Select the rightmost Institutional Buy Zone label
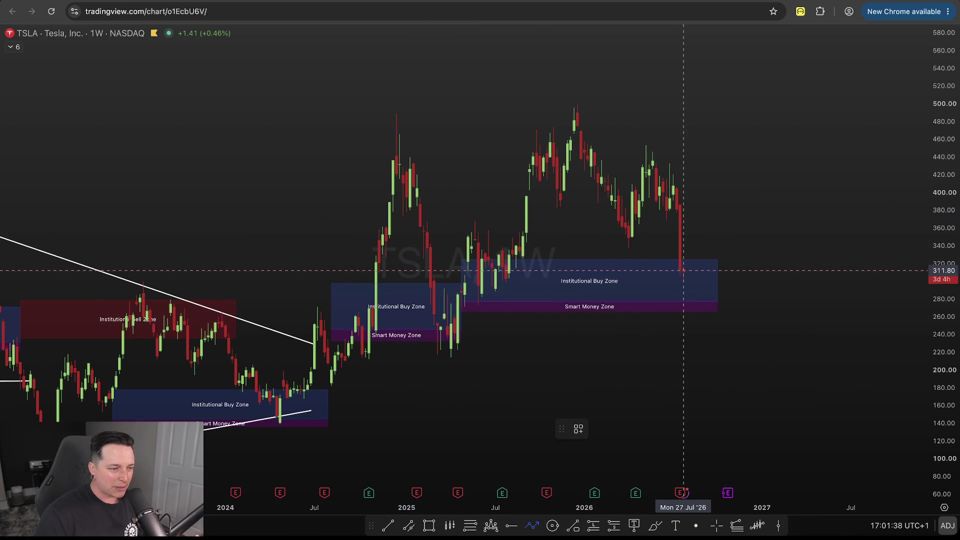Viewport: 960px width, 540px height. (x=589, y=281)
